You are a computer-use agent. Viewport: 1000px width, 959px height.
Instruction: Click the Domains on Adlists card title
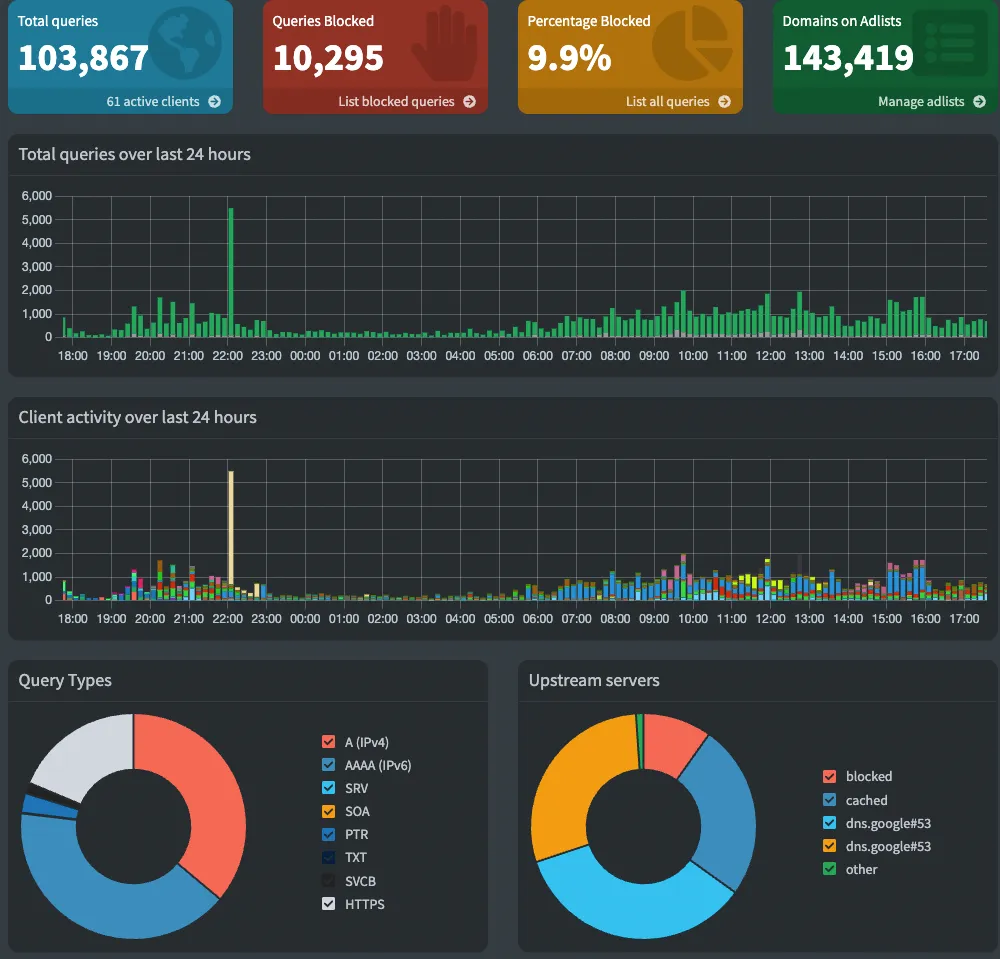(x=842, y=21)
